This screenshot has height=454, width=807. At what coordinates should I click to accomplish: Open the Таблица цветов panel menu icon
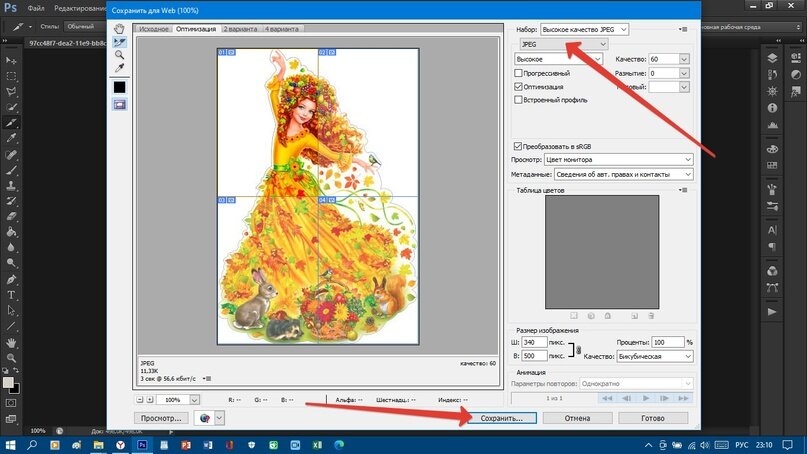click(x=683, y=190)
